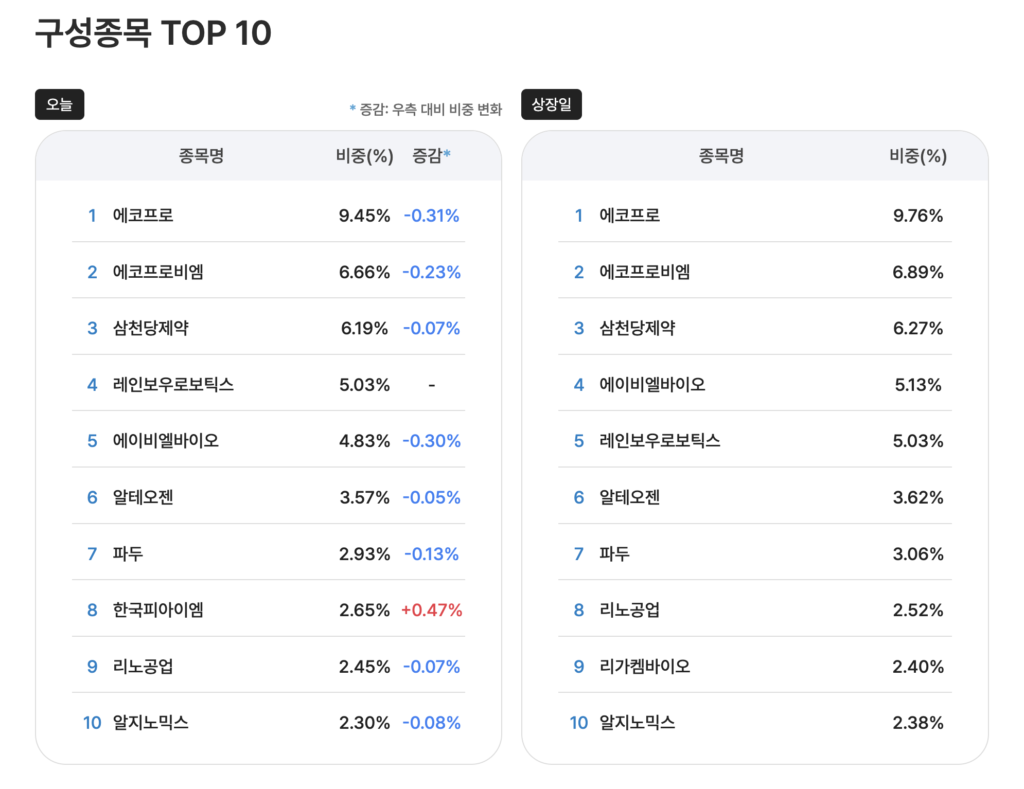Click the 구성종목 TOP 10 heading
1024x789 pixels.
coord(153,33)
